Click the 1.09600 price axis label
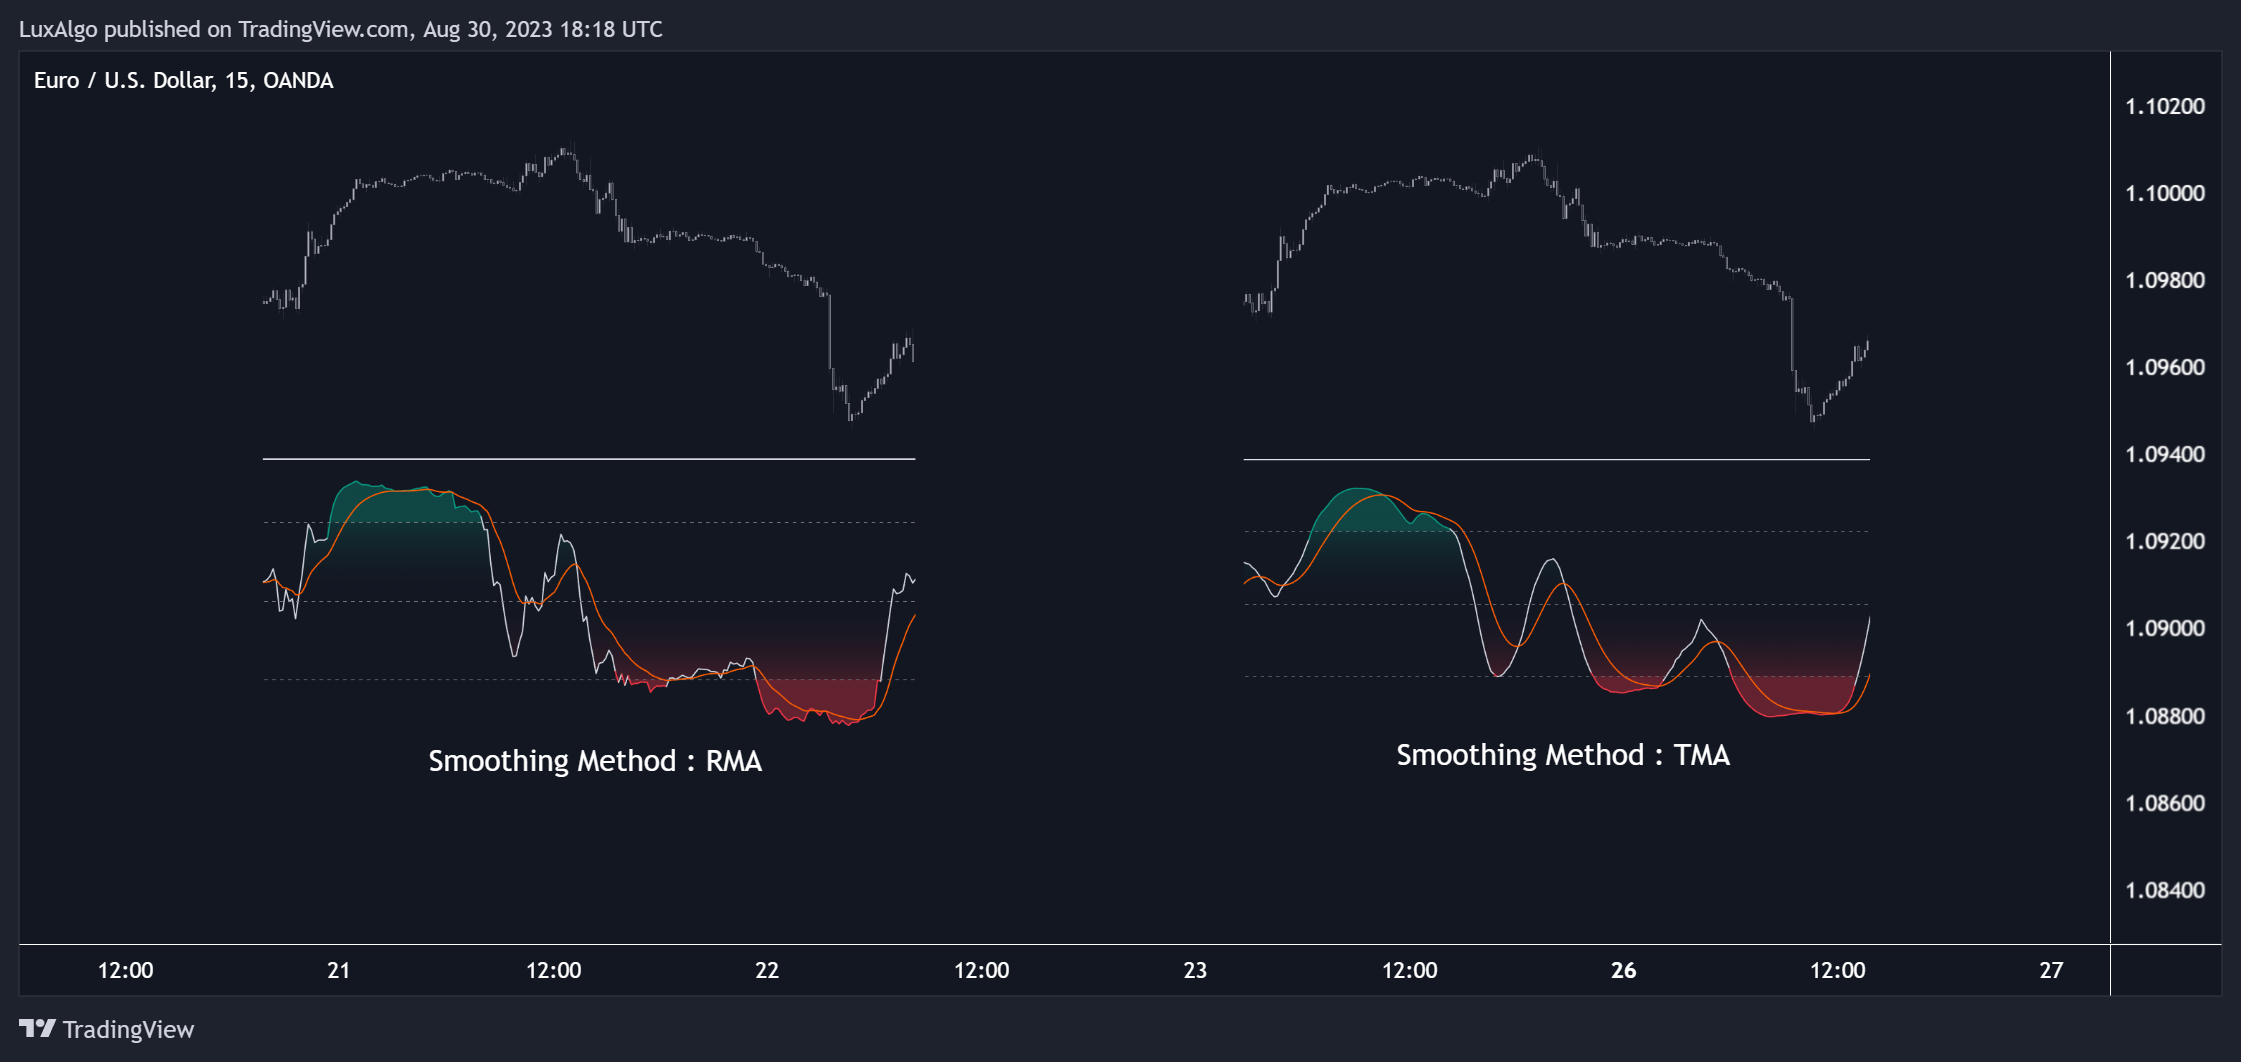 click(2165, 367)
